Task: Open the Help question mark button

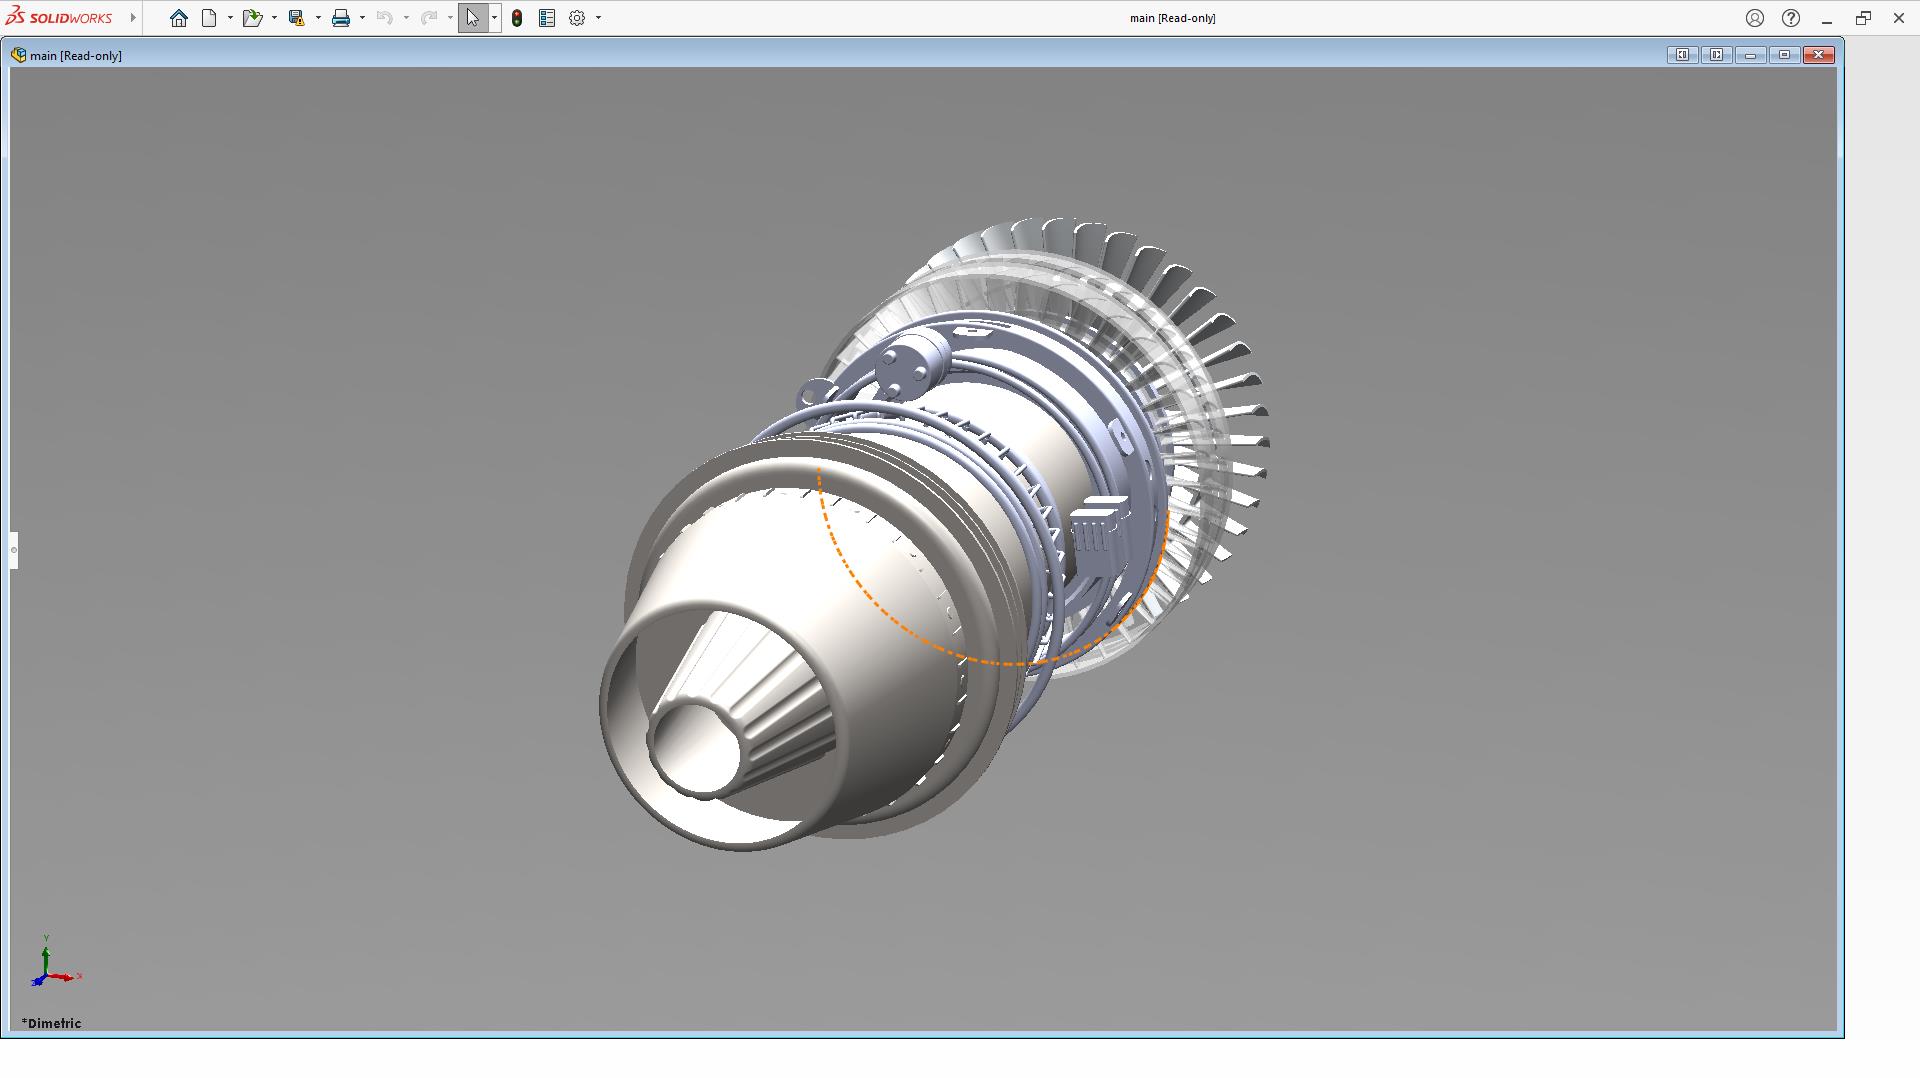Action: pyautogui.click(x=1791, y=18)
